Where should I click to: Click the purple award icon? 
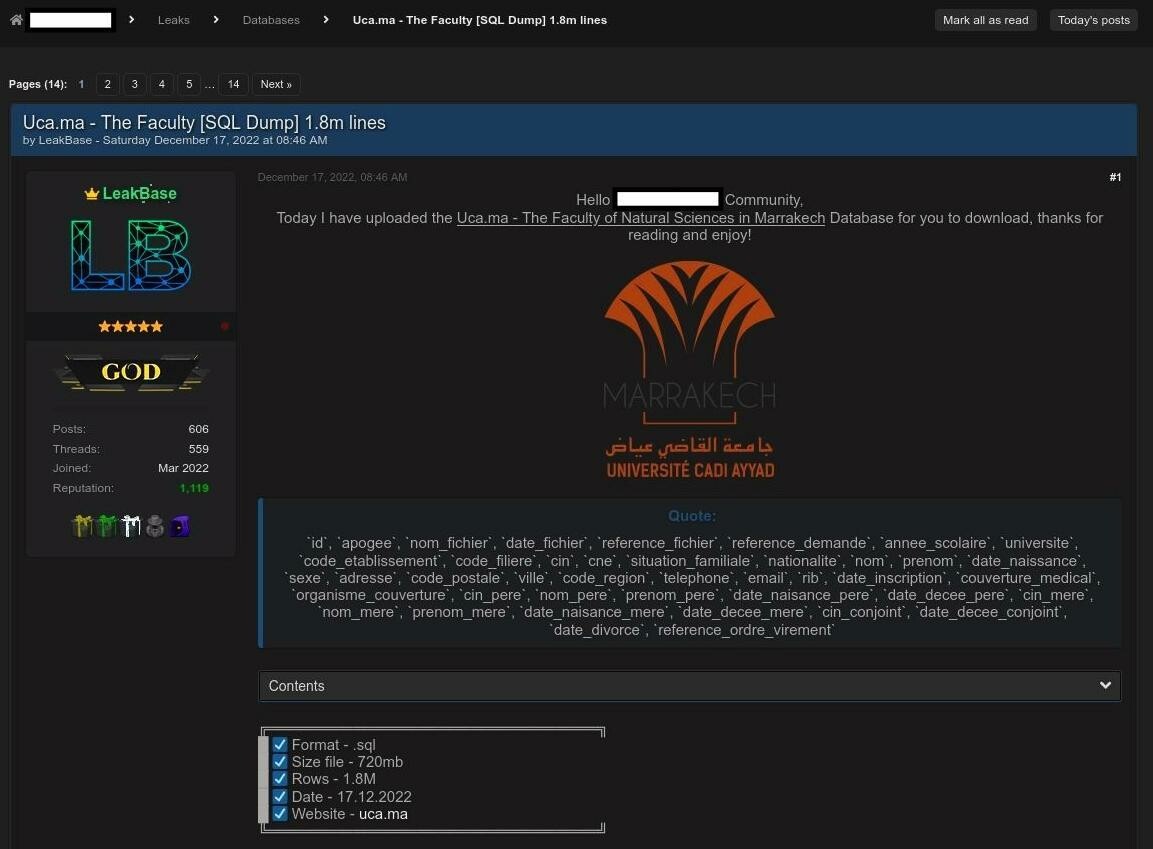179,526
